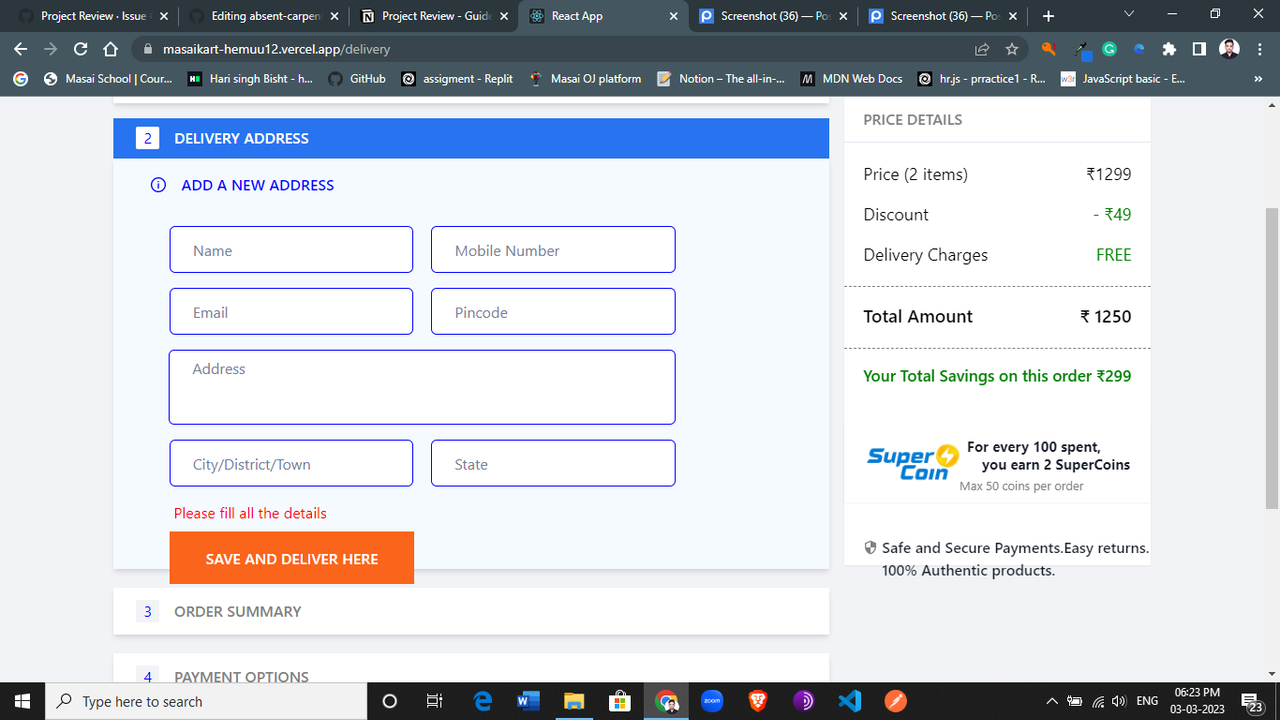Screen dimensions: 1280x720
Task: Open the Hari singh Bisht bookmark
Action: (250, 79)
